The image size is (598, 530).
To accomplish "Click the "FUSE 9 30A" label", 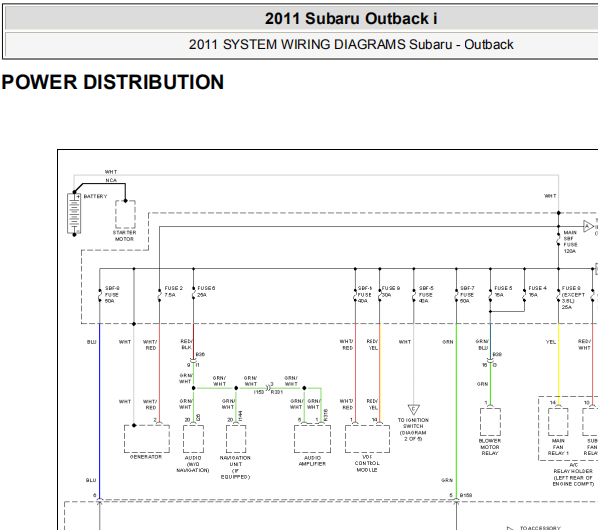I will 391,291.
